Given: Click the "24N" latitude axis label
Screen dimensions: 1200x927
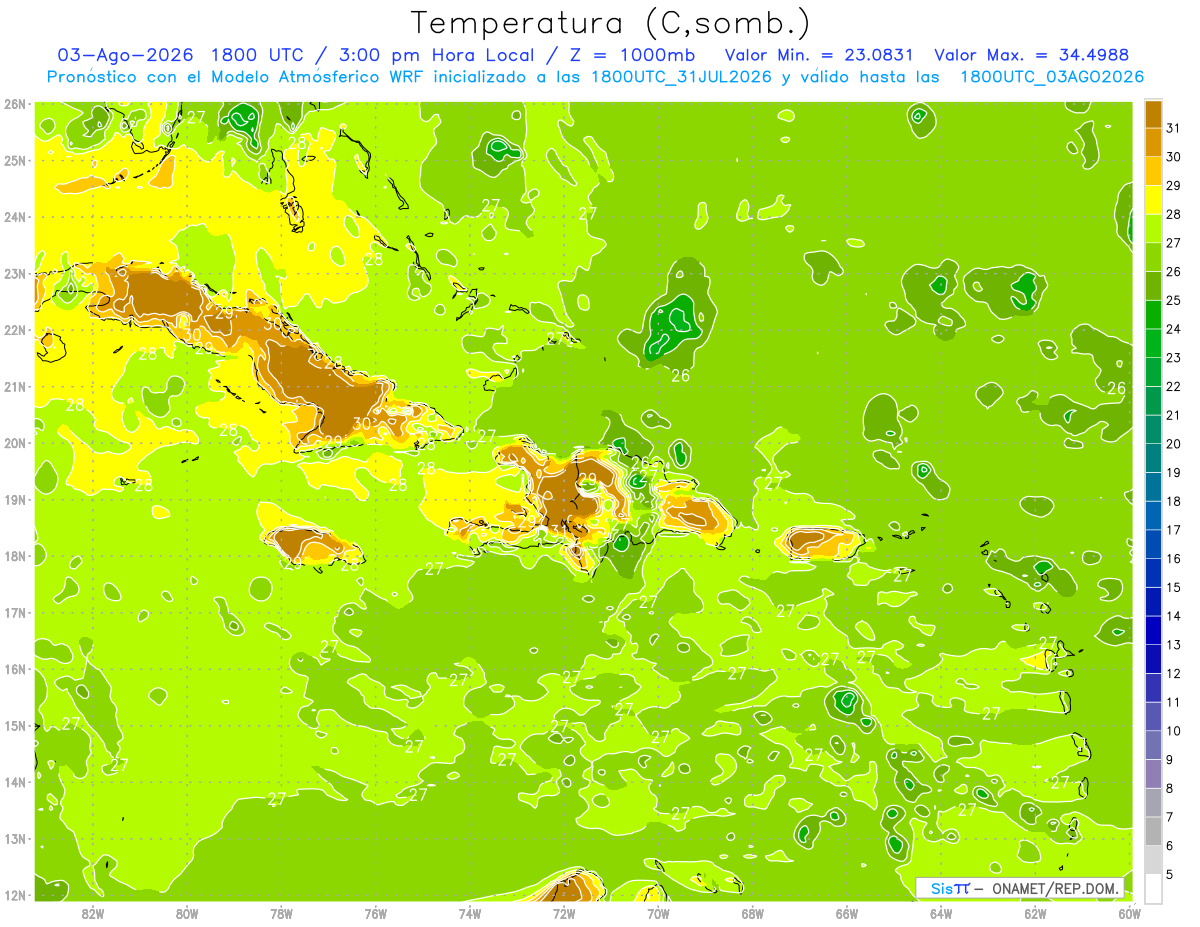Looking at the screenshot, I should coord(15,217).
